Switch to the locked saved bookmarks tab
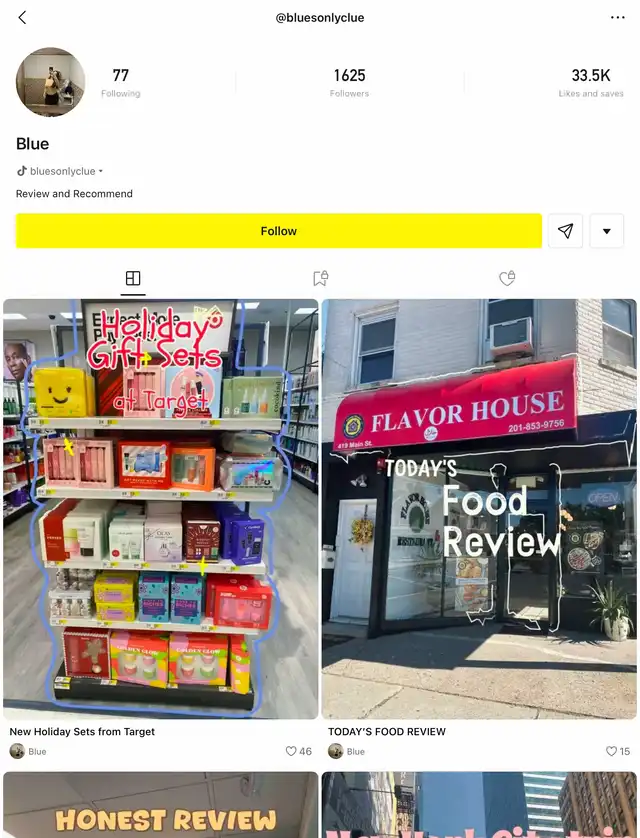Screen dimensions: 640x838 point(321,278)
